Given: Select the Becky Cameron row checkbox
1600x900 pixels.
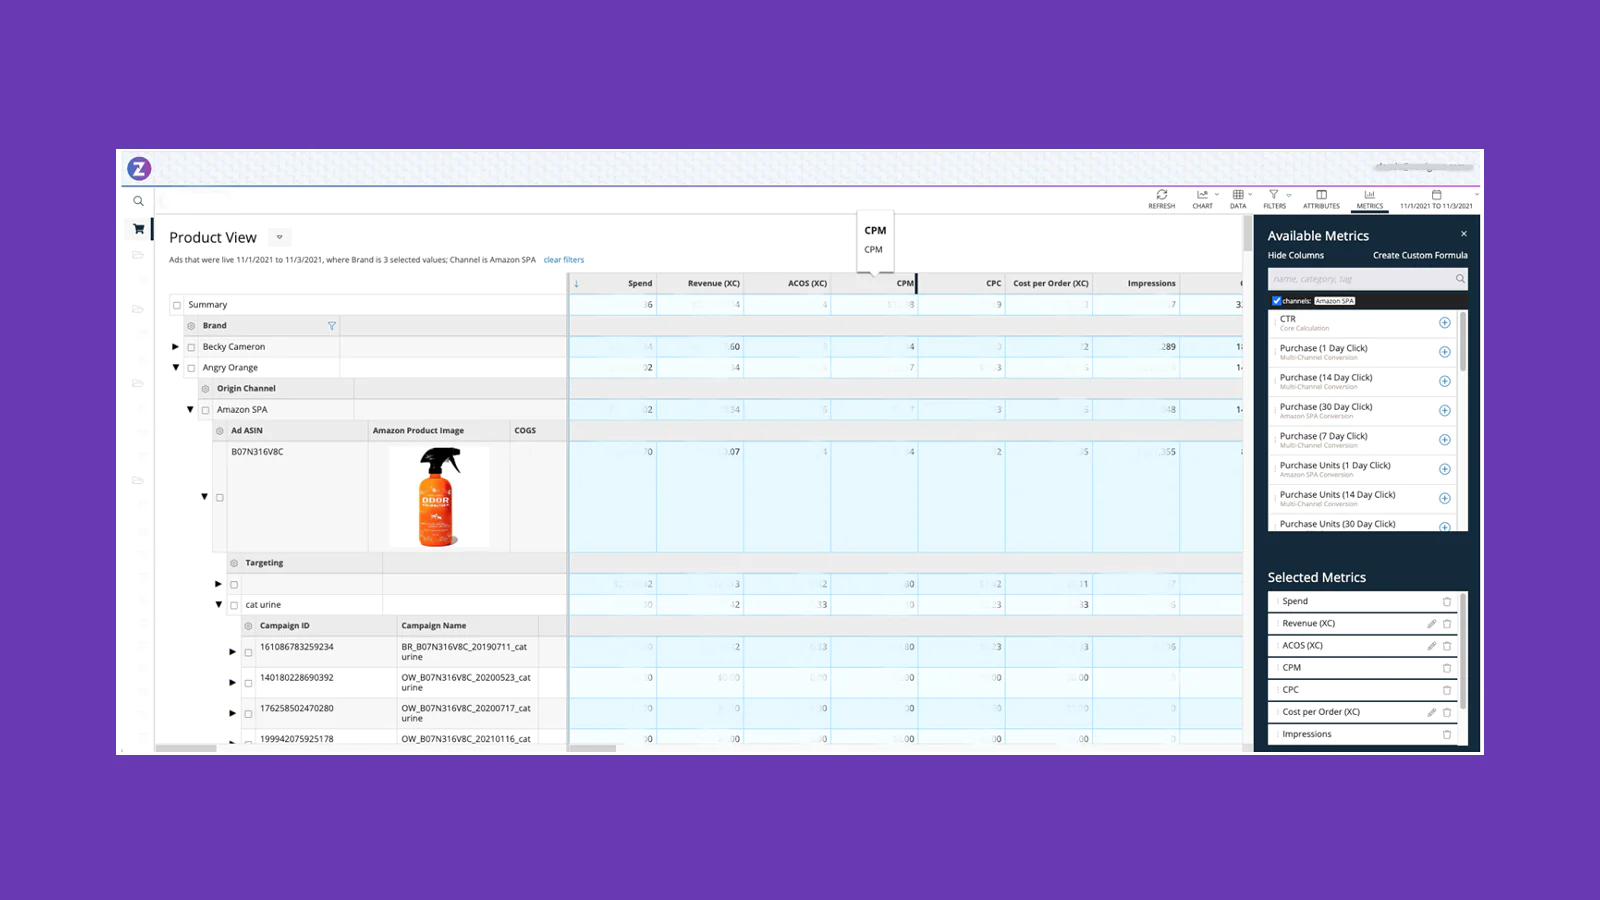Looking at the screenshot, I should click(x=191, y=347).
